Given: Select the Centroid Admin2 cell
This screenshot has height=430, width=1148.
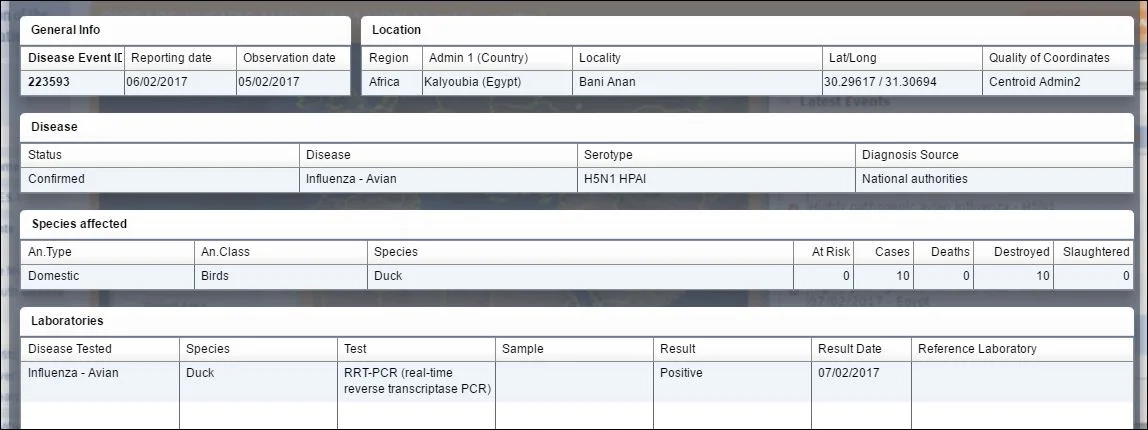Looking at the screenshot, I should [x=1058, y=83].
